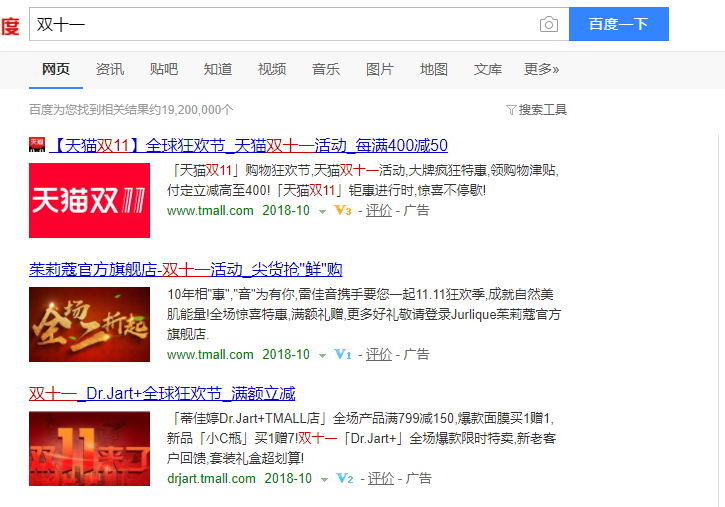The width and height of the screenshot is (725, 507).
Task: Click the camera image search icon
Action: pyautogui.click(x=548, y=25)
